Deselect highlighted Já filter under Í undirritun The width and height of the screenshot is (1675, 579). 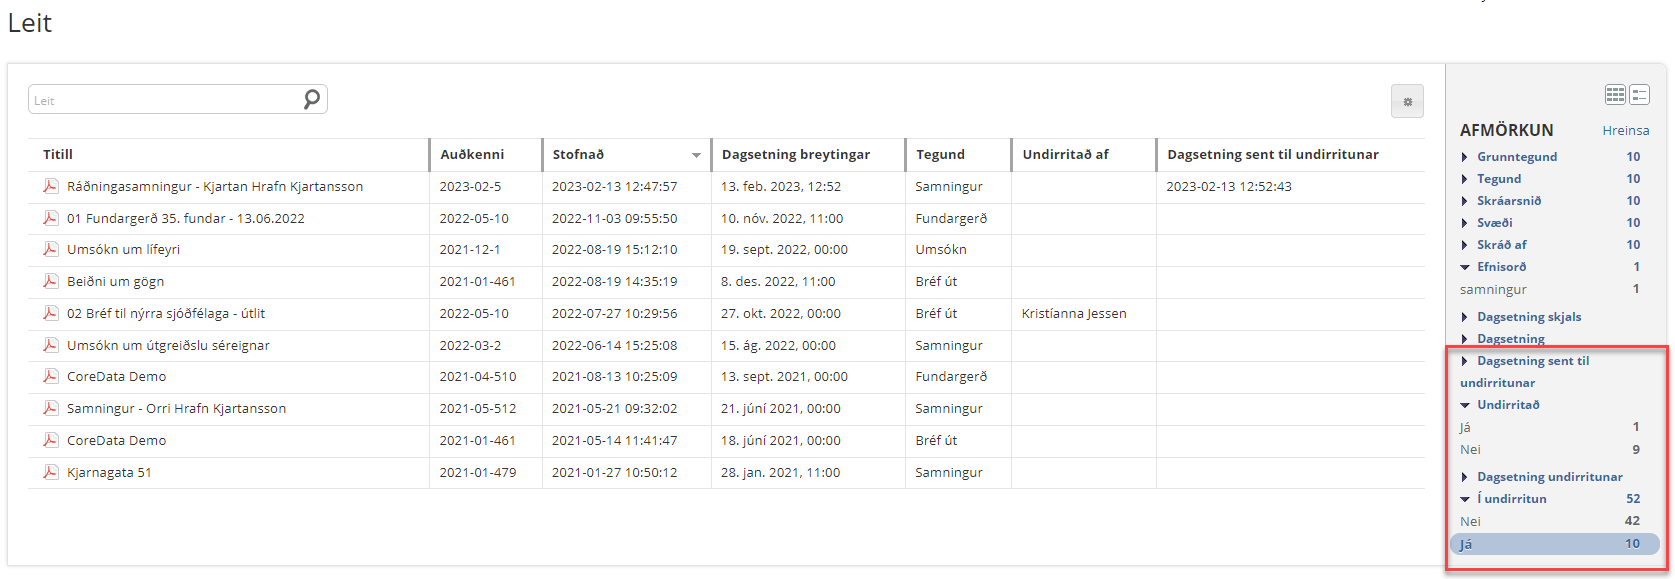click(x=1554, y=544)
